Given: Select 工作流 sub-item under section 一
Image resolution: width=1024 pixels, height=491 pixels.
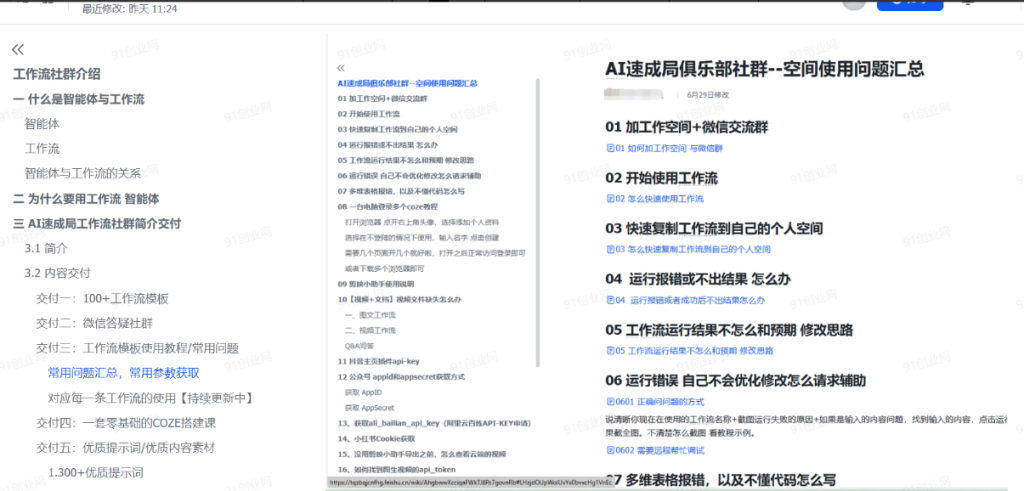Looking at the screenshot, I should (x=42, y=149).
